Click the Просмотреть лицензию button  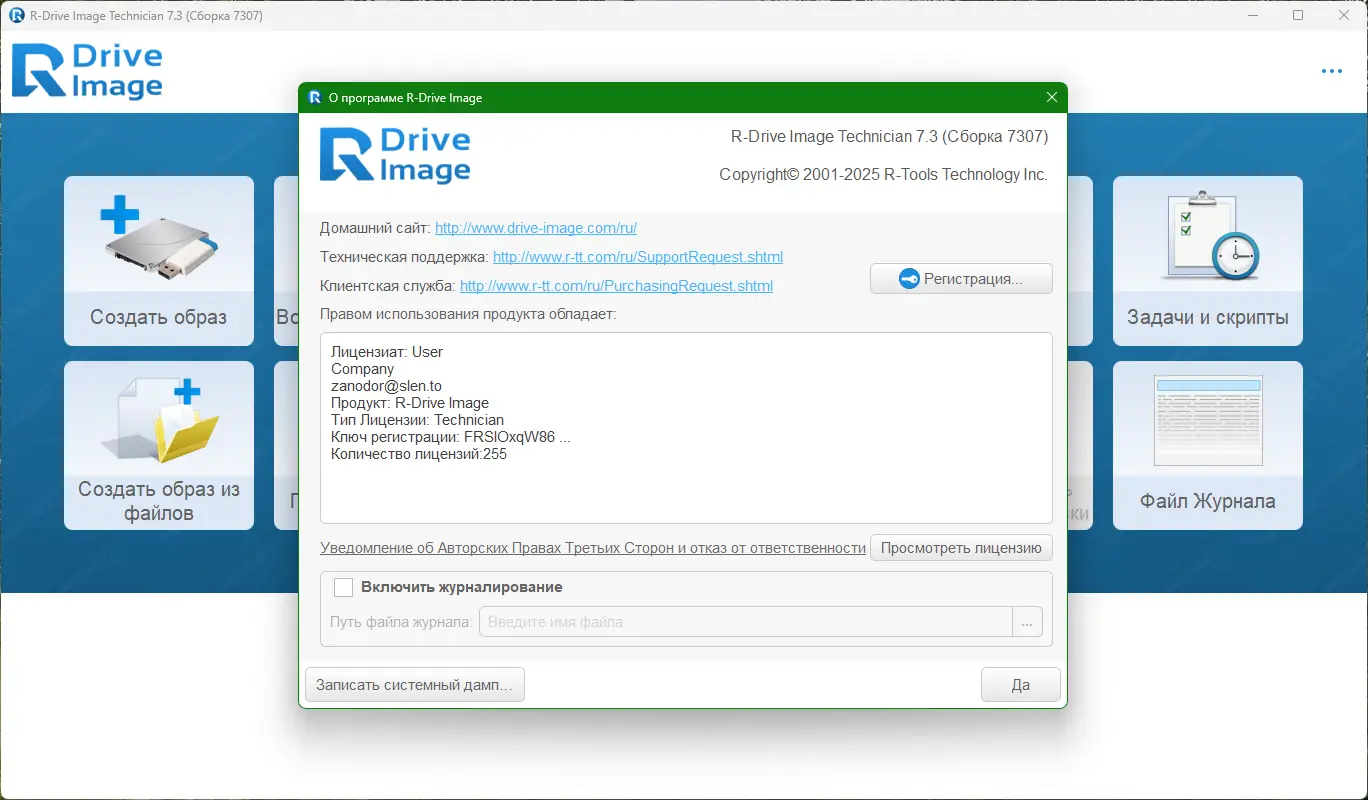tap(961, 548)
